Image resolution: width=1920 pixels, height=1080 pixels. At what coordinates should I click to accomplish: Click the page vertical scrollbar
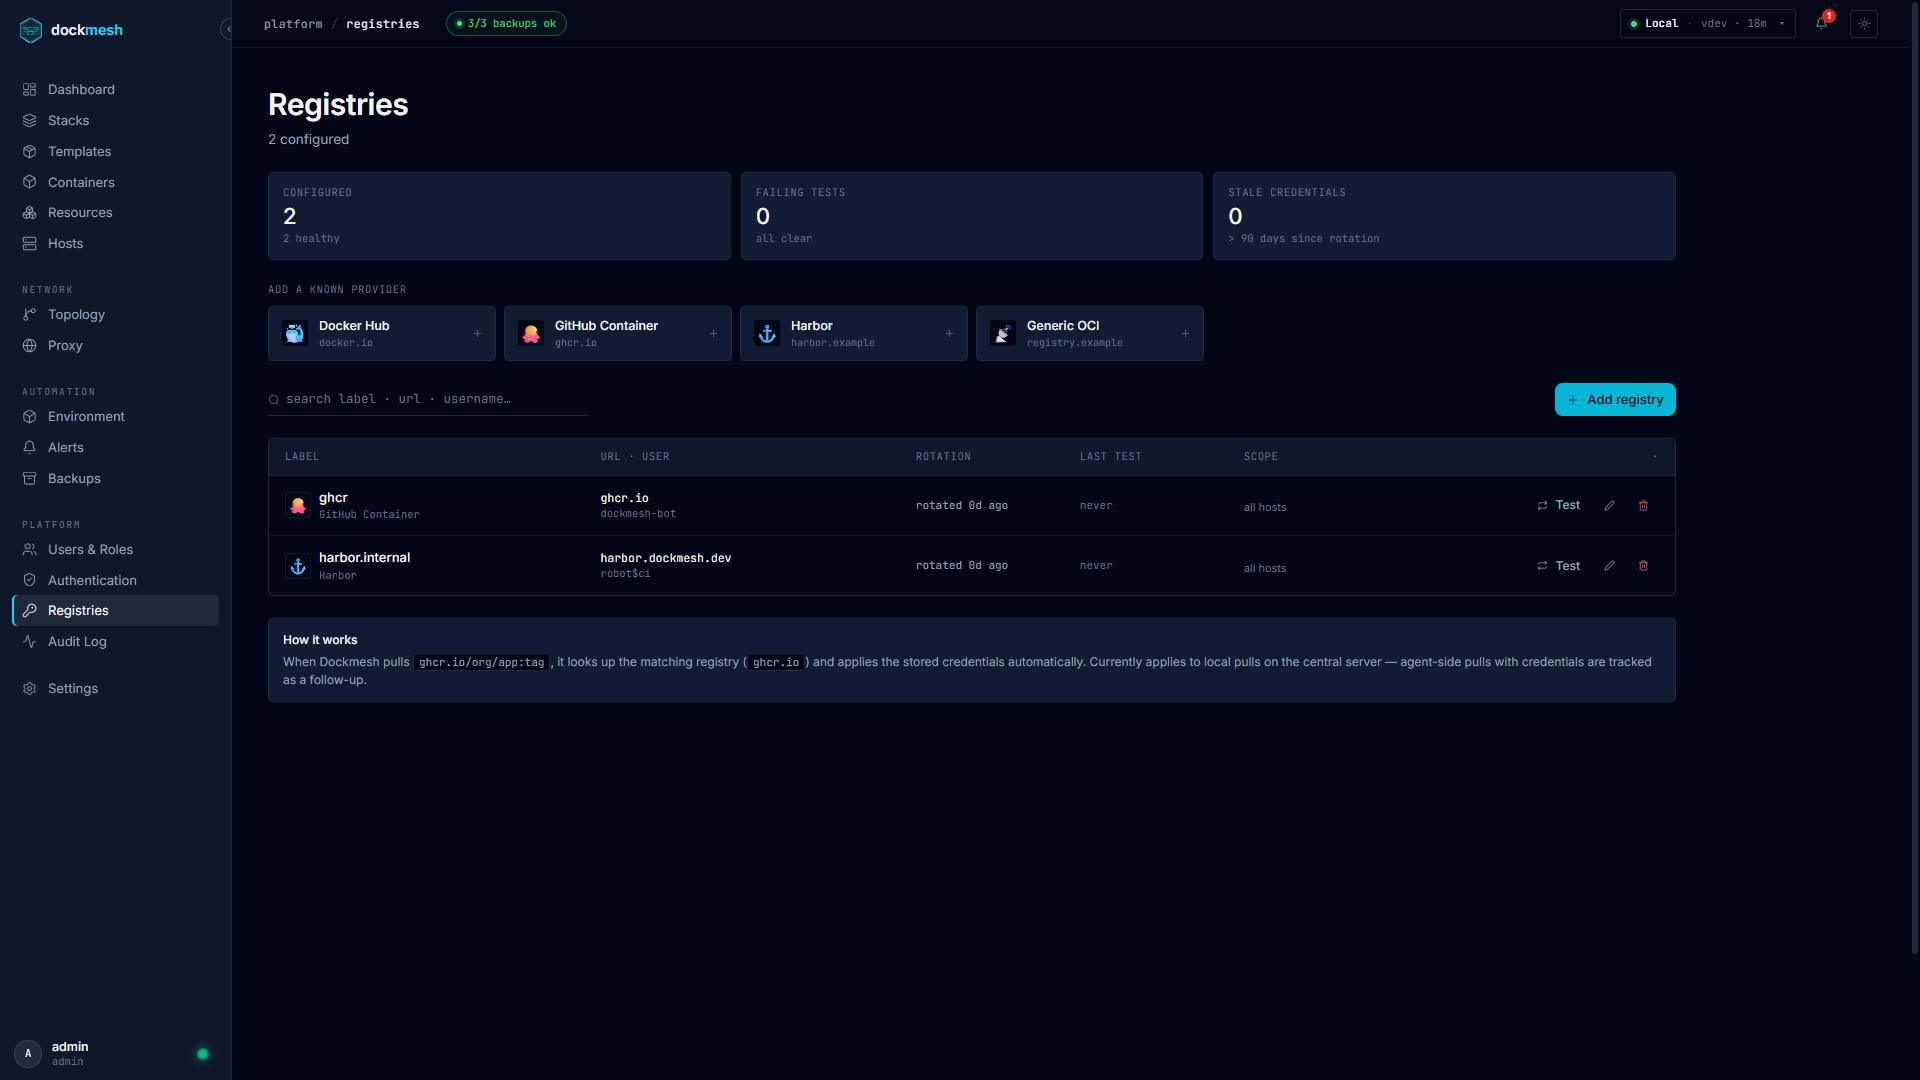point(1914,480)
